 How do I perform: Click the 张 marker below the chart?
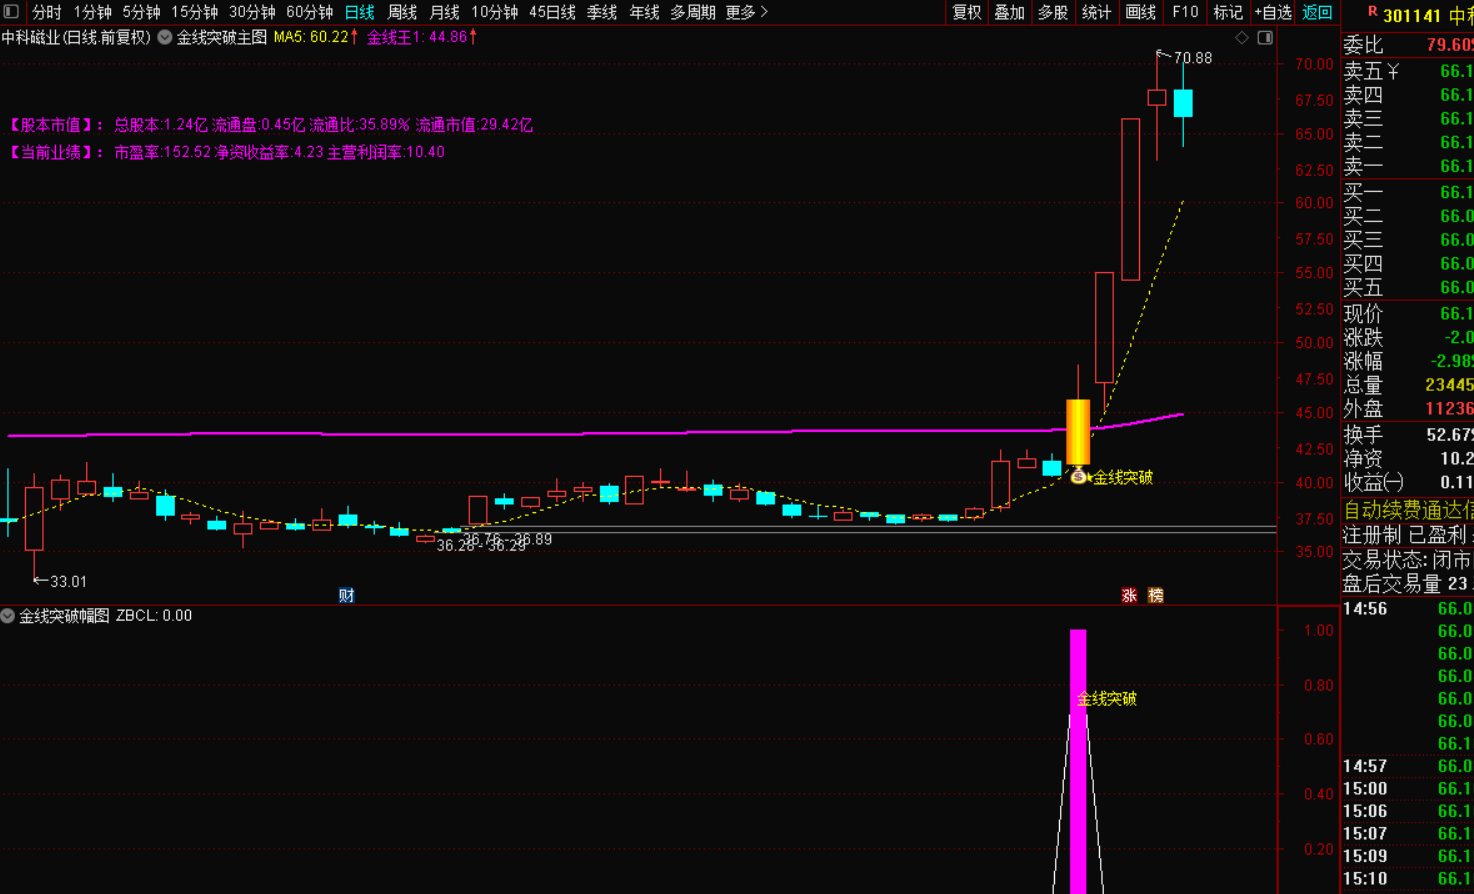coord(1129,595)
